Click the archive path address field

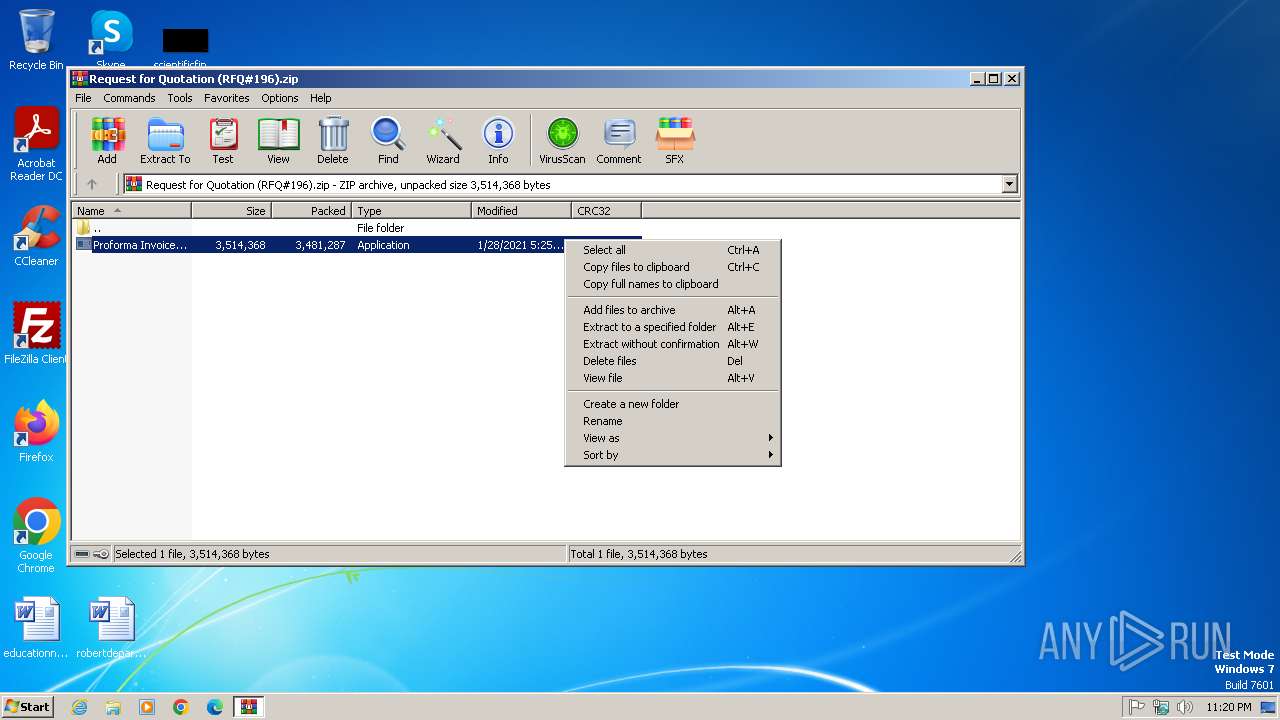[x=563, y=184]
